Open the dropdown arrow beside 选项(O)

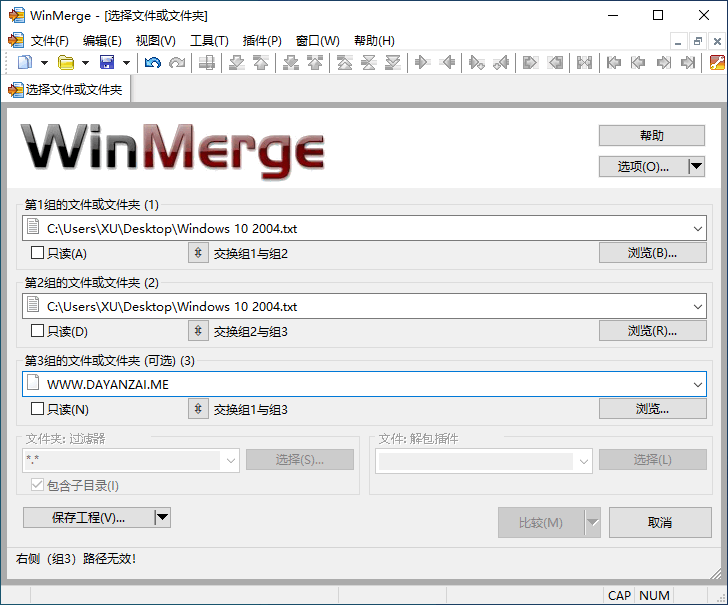pyautogui.click(x=697, y=166)
